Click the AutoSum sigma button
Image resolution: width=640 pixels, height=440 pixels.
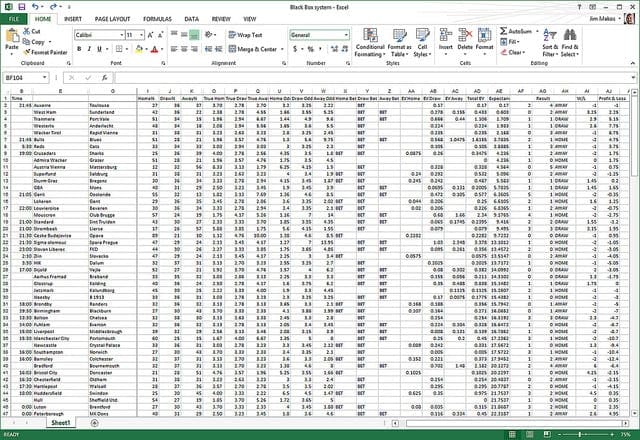516,31
